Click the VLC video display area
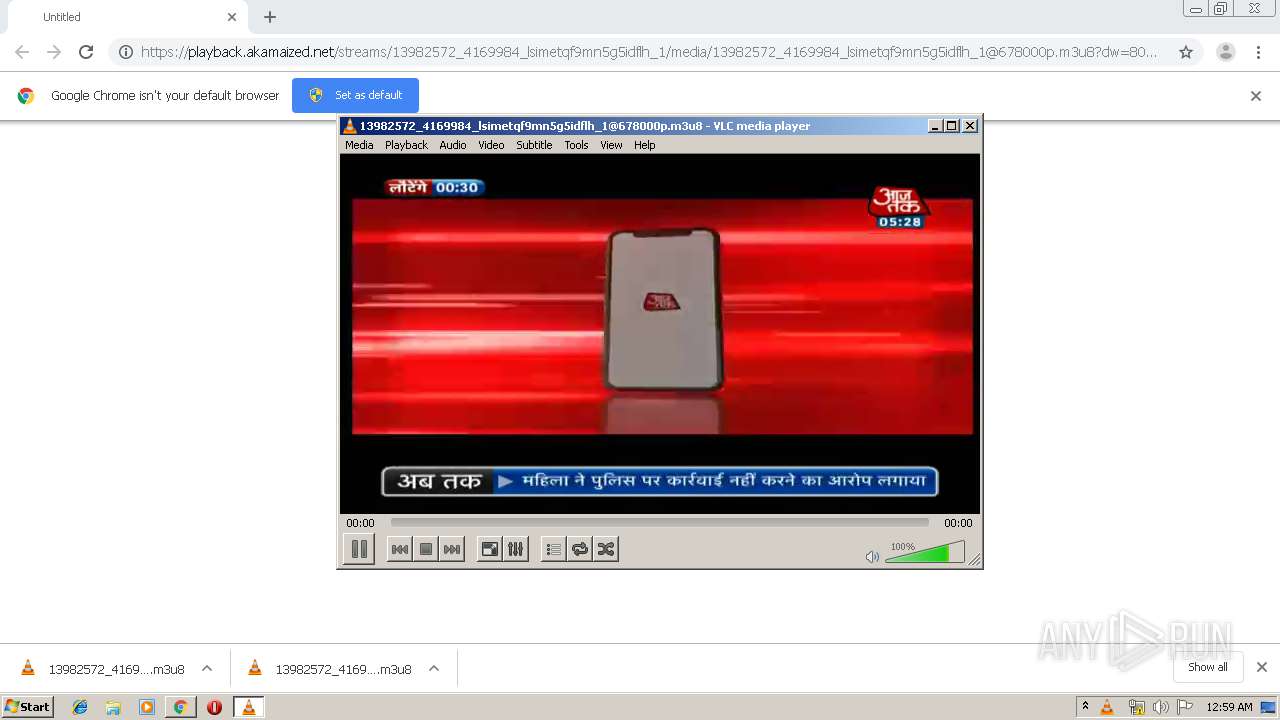Screen dimensions: 1280x720 (x=660, y=334)
